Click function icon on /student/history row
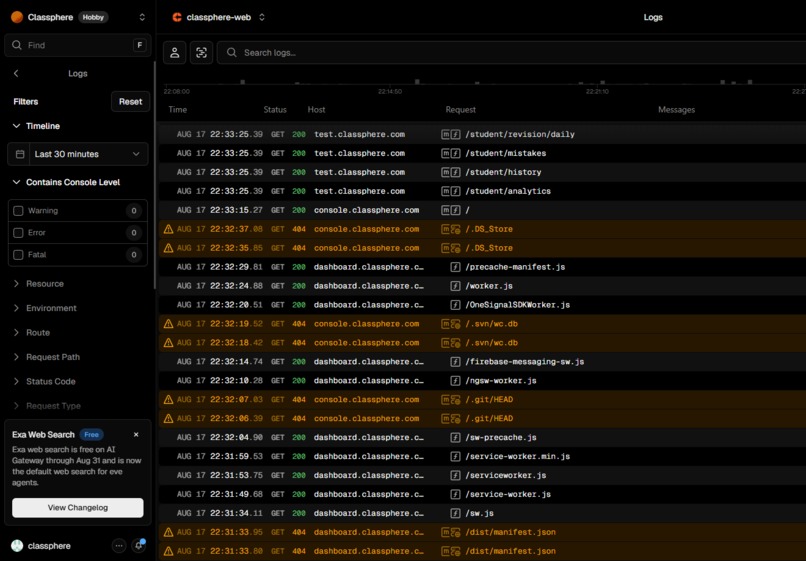This screenshot has width=806, height=561. coord(455,172)
